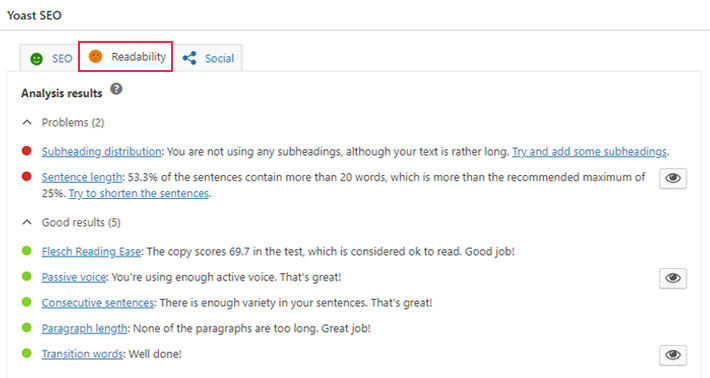Open the Consecutive sentences link
710x378 pixels.
tap(98, 302)
